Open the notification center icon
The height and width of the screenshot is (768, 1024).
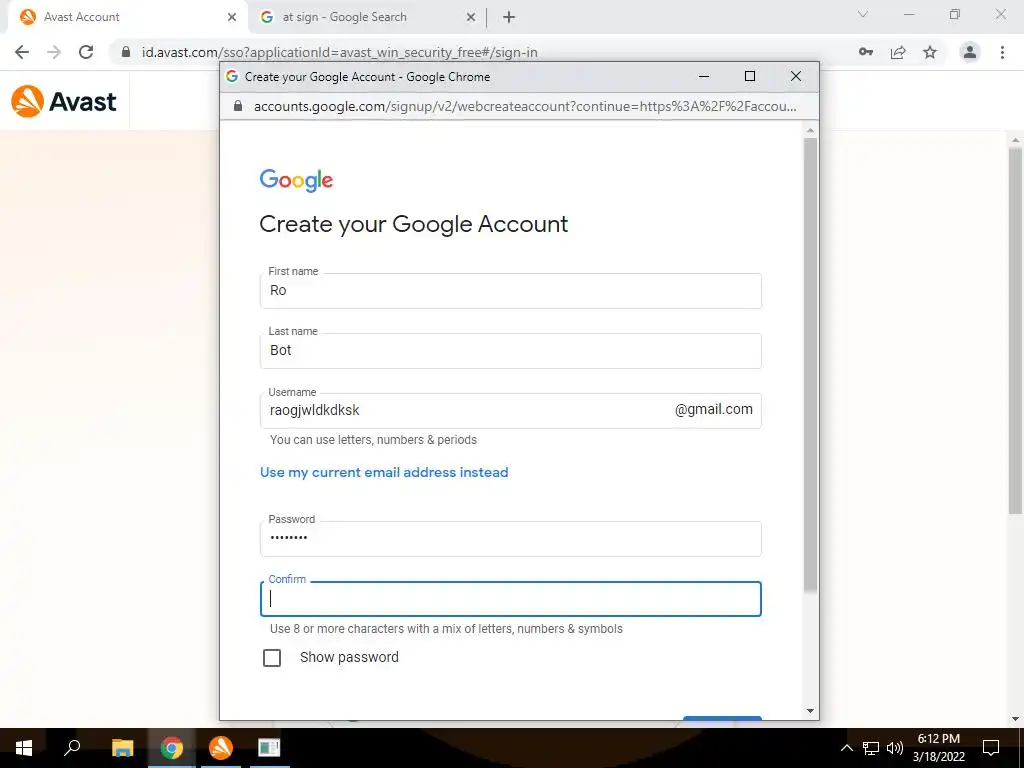click(x=991, y=748)
